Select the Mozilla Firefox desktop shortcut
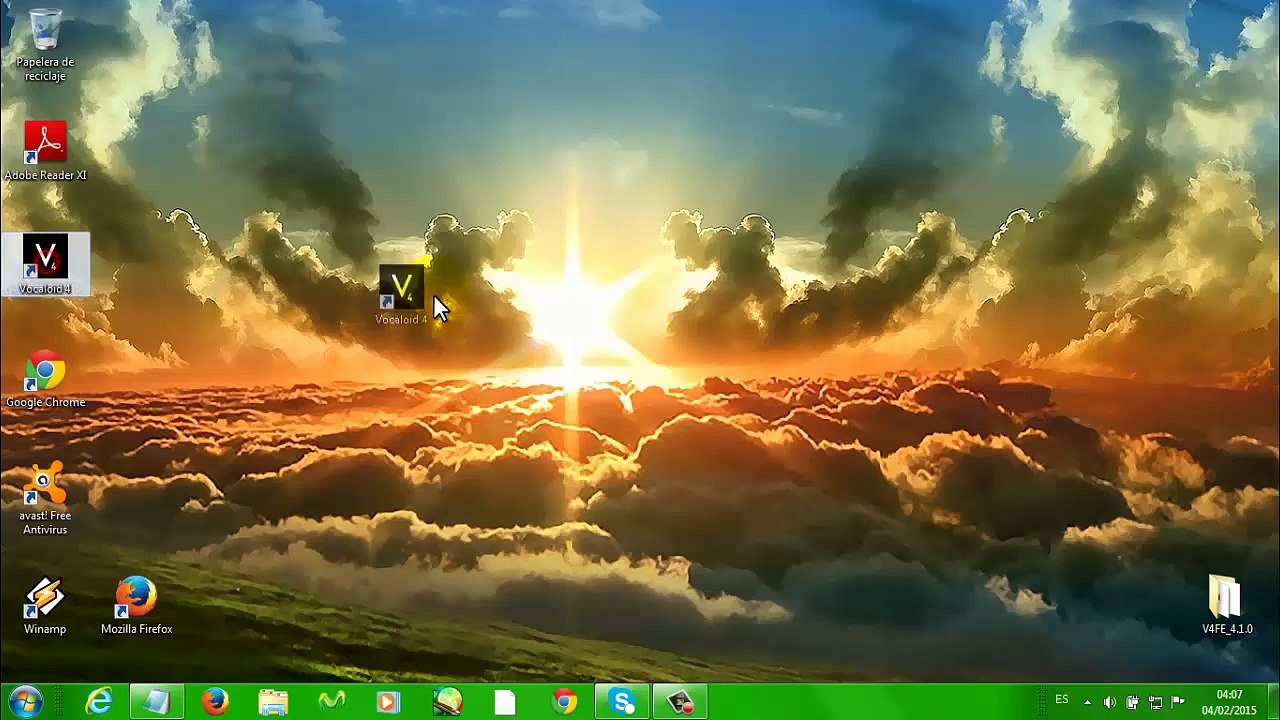Screen dimensions: 1280x720 (x=136, y=606)
